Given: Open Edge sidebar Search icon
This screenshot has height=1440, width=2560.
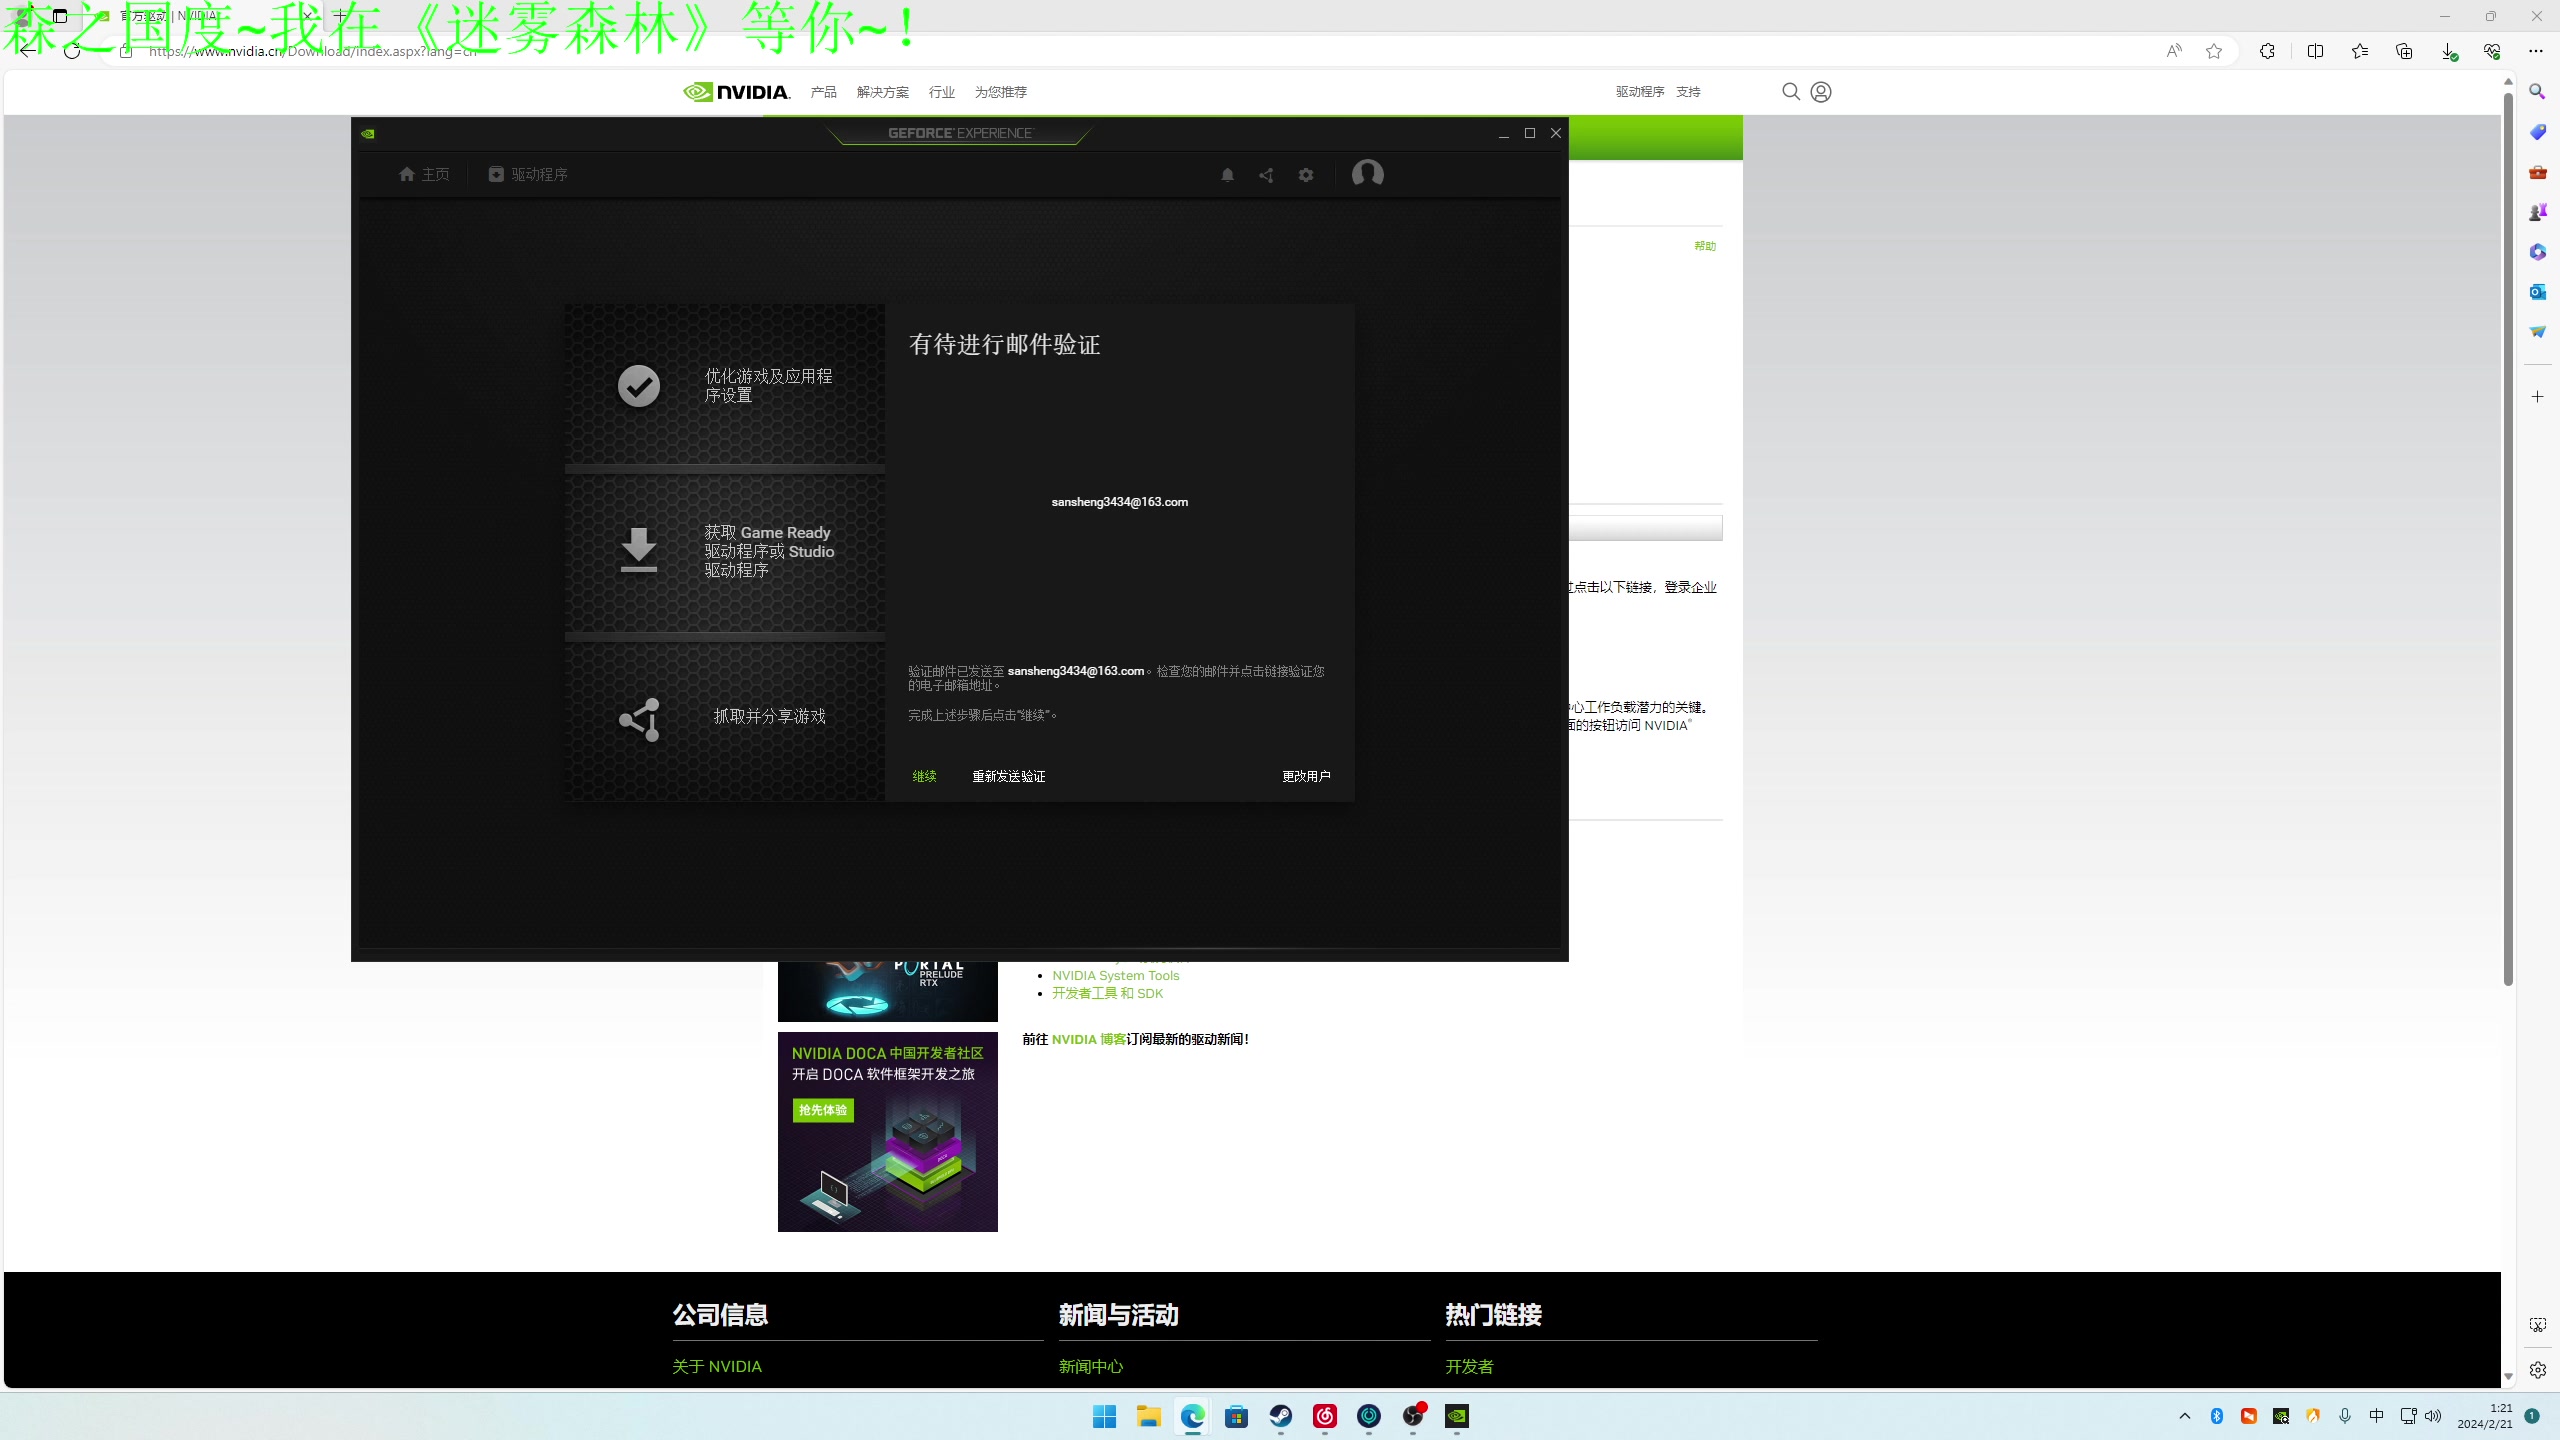Looking at the screenshot, I should click(x=2537, y=92).
